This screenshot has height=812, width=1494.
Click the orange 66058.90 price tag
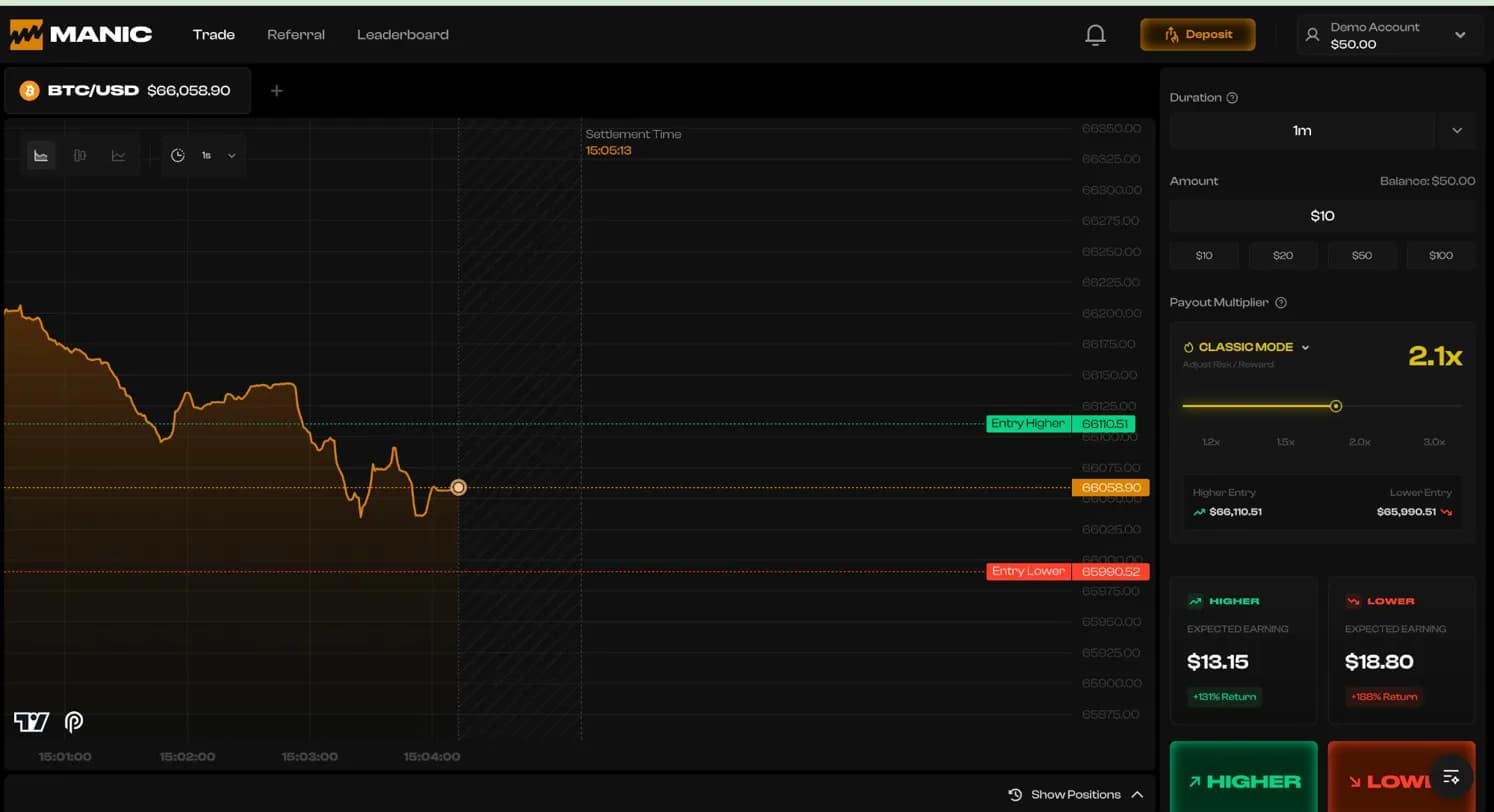[1111, 488]
